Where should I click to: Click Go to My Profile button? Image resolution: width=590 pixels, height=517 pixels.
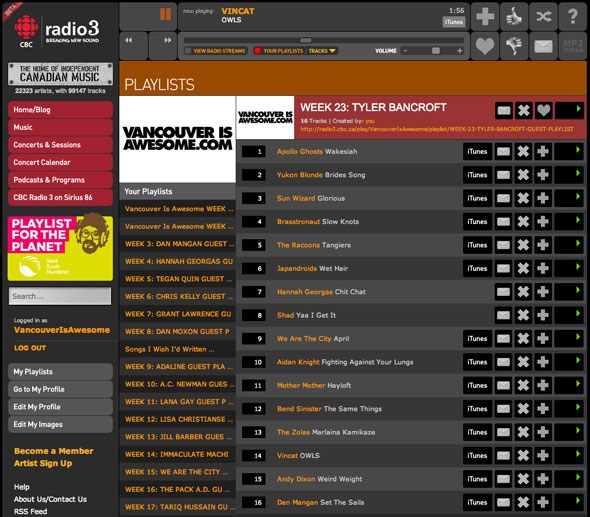(x=60, y=389)
